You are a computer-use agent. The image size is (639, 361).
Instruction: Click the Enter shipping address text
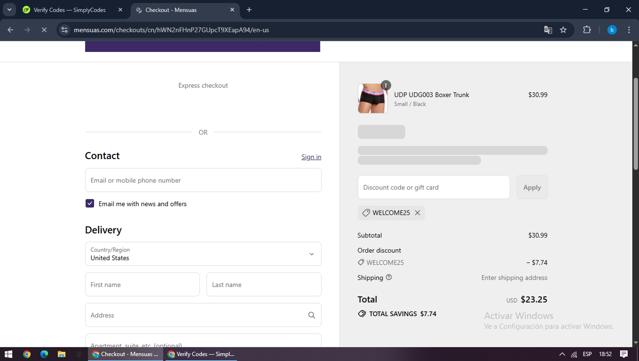click(x=514, y=277)
